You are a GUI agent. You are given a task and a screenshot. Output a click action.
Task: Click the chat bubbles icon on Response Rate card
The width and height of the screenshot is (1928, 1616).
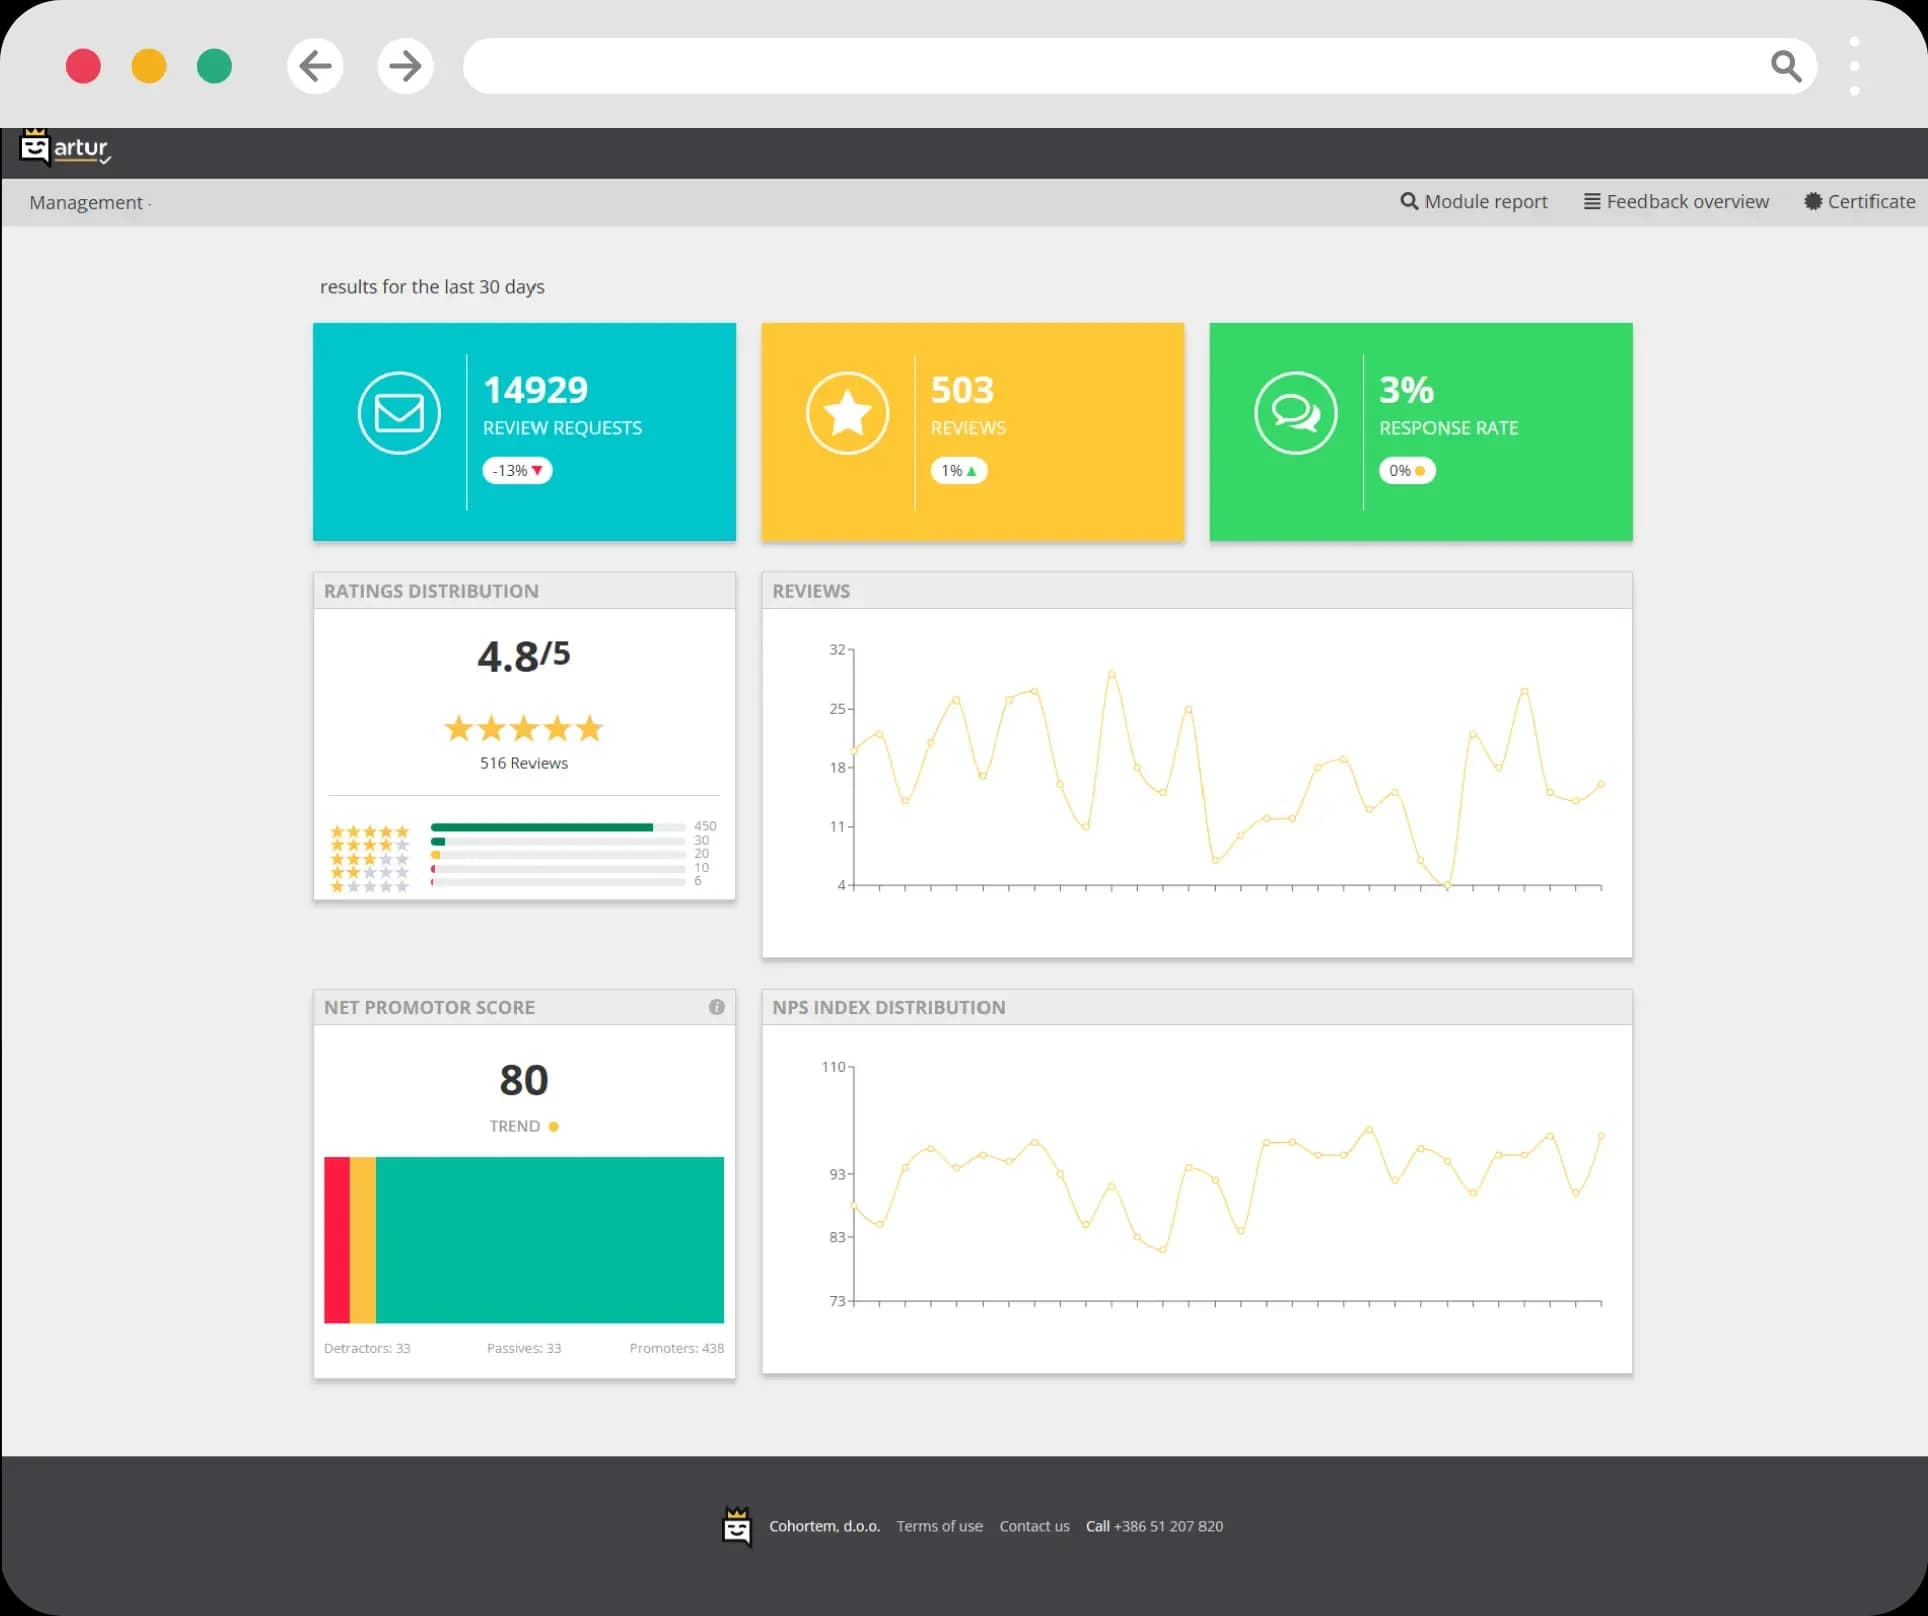pyautogui.click(x=1295, y=413)
